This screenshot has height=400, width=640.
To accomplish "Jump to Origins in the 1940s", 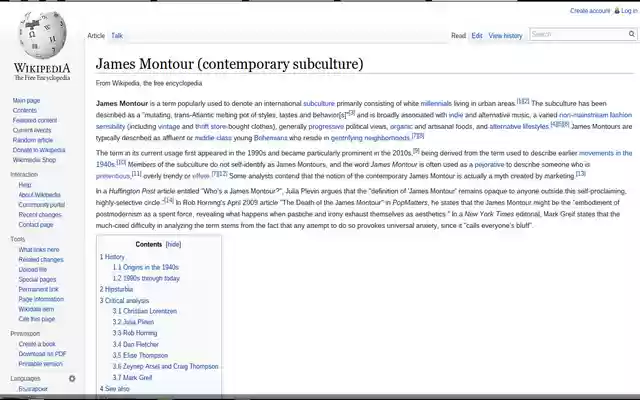I will pyautogui.click(x=146, y=267).
